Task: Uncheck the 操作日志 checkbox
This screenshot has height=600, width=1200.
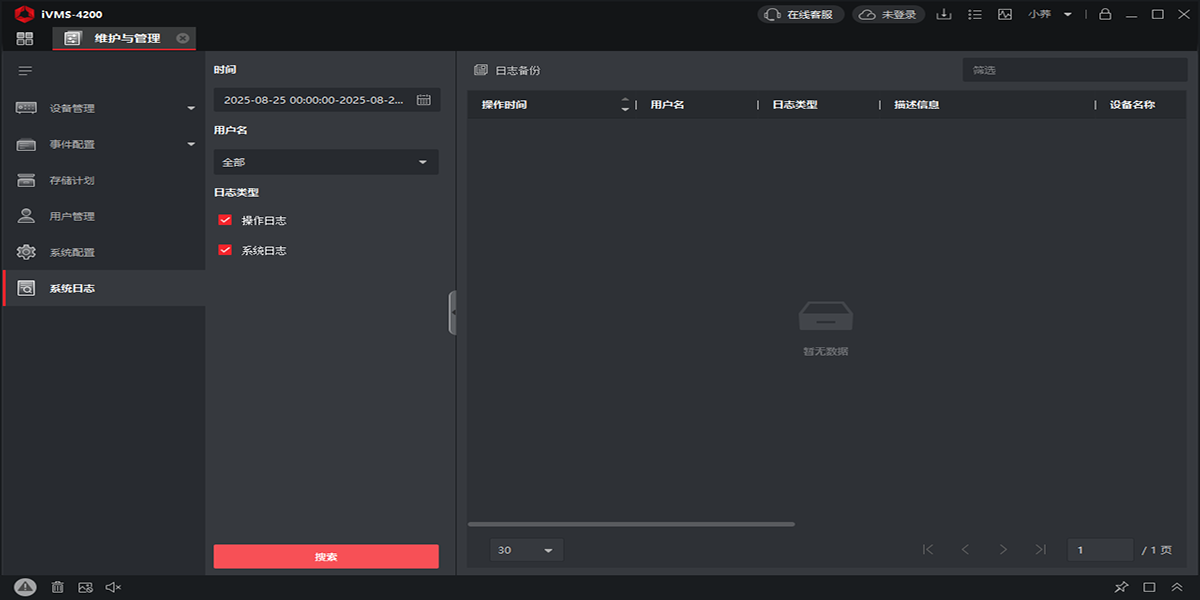Action: (225, 220)
